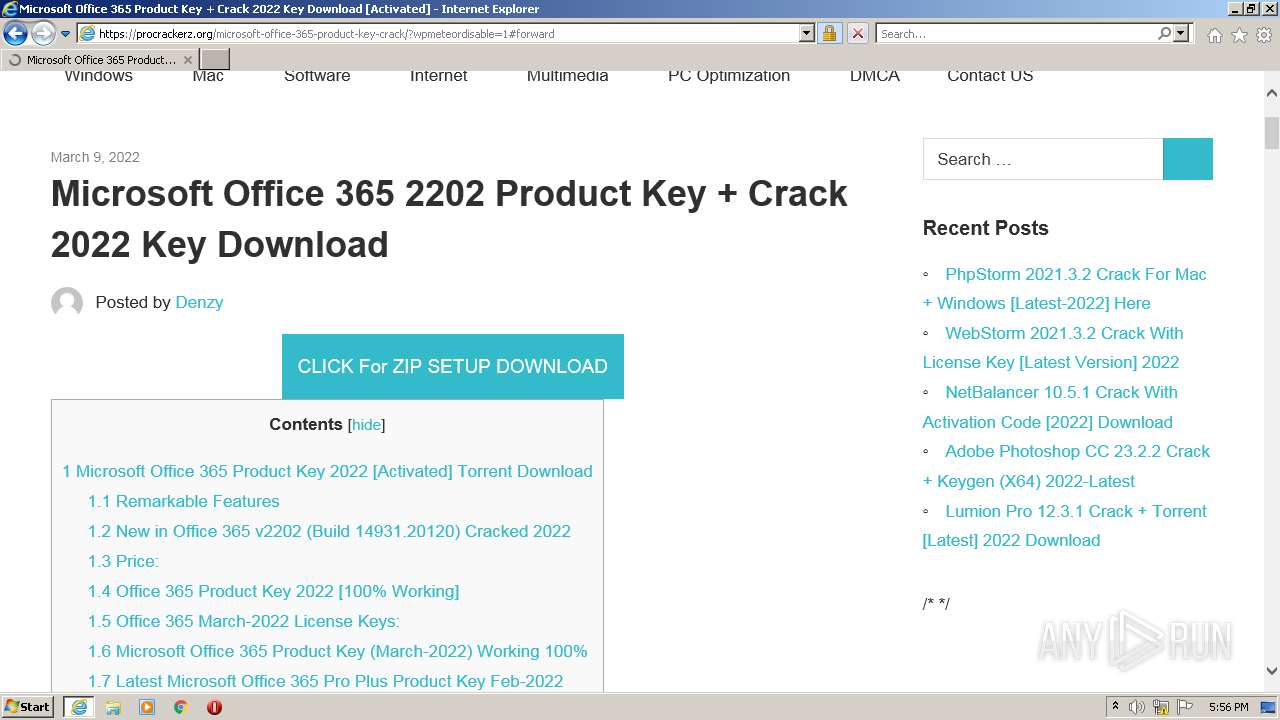Screen dimensions: 1280x720
Task: Open Adobe Photoshop CC 23.2.2 recent post
Action: click(x=1066, y=466)
